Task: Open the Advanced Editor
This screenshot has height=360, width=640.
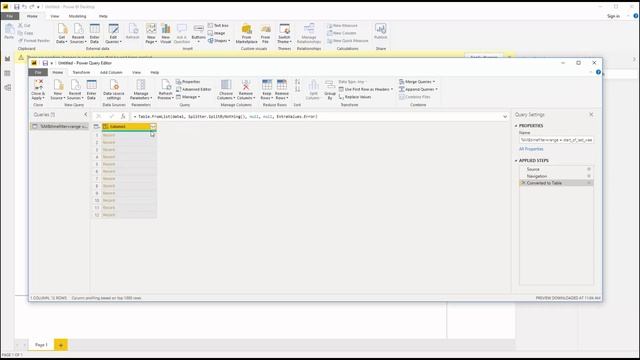Action: point(193,89)
